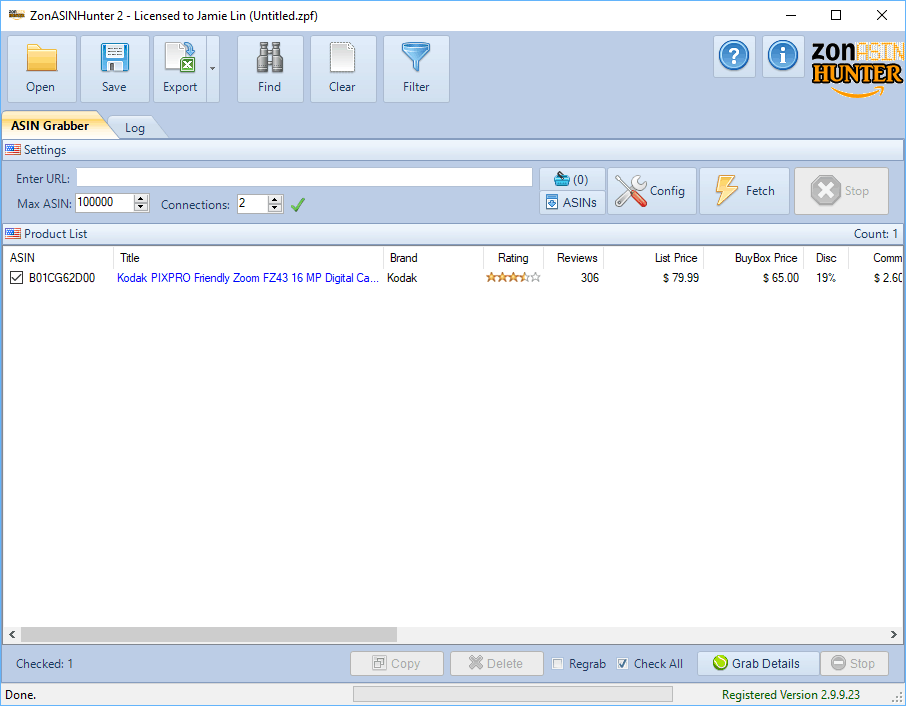Click the ZonASINHunter logo
Viewport: 907px width, 706px height.
pos(857,69)
